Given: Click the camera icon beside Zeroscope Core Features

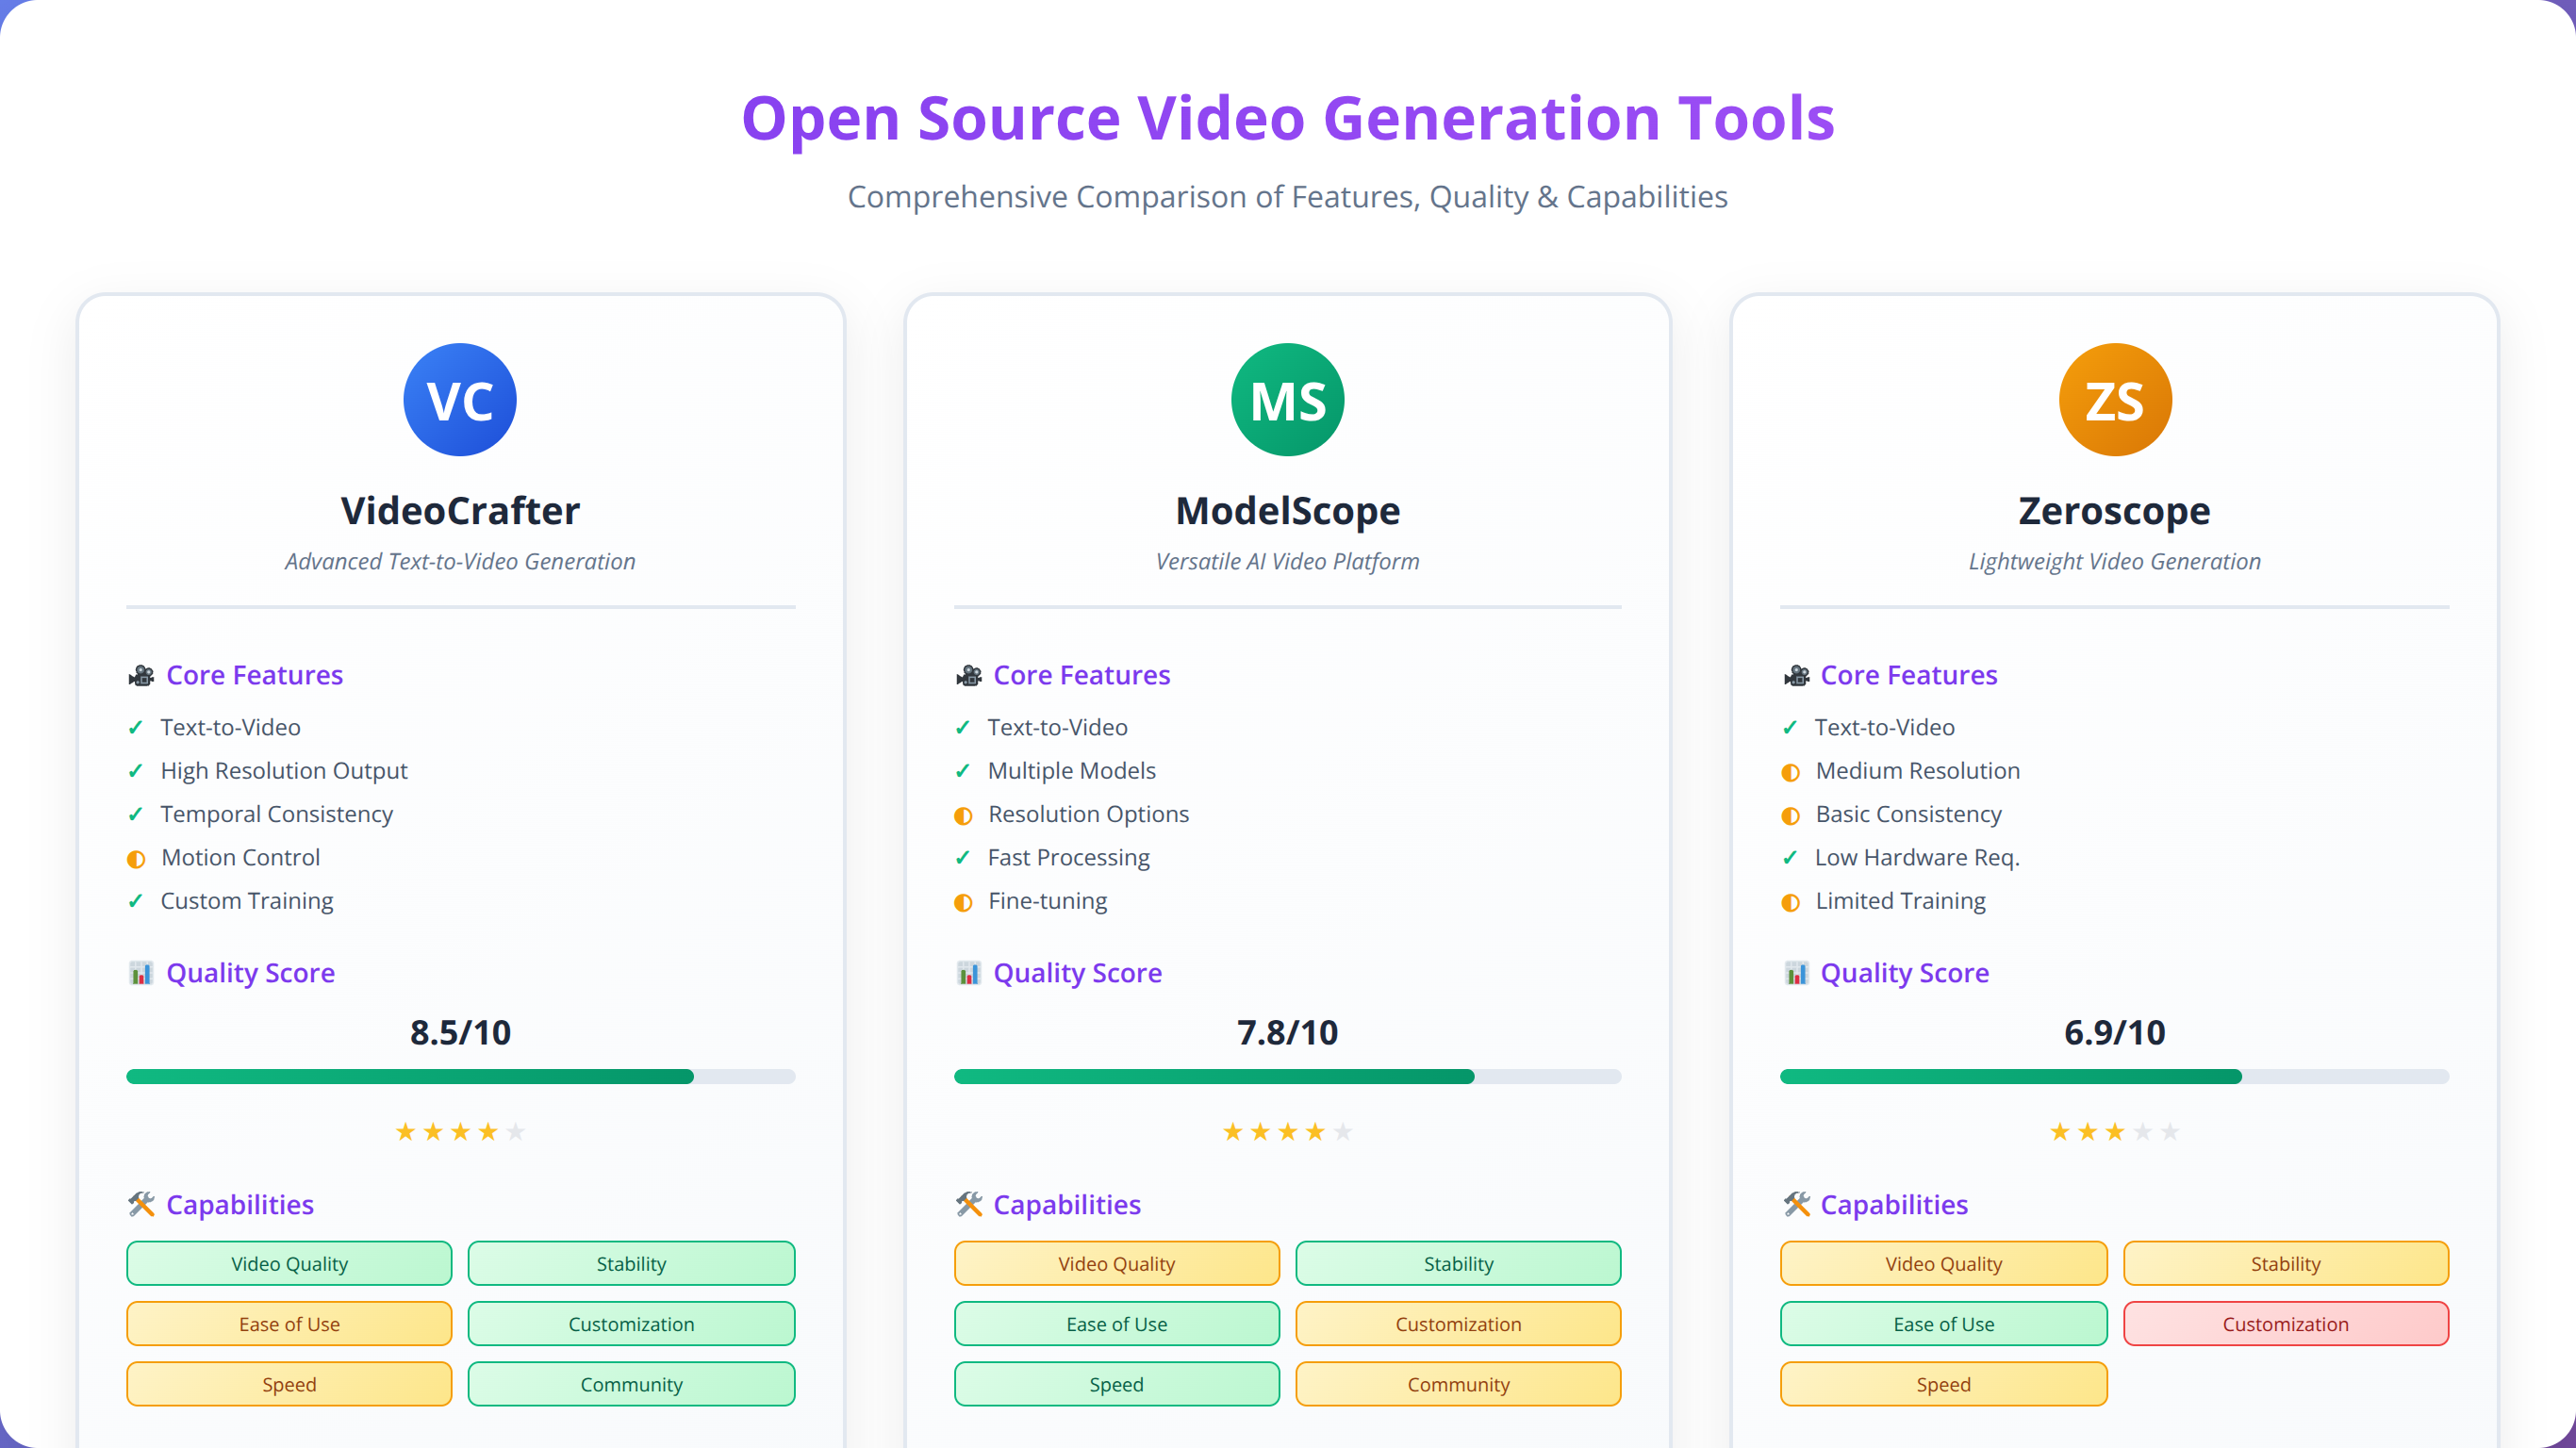Looking at the screenshot, I should click(1796, 676).
